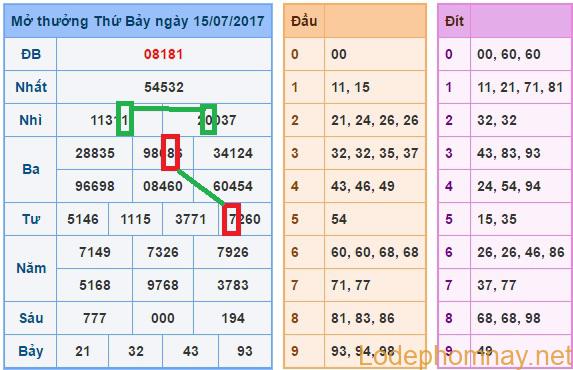Click the date header 15/07/2017
573x370 pixels.
228,21
